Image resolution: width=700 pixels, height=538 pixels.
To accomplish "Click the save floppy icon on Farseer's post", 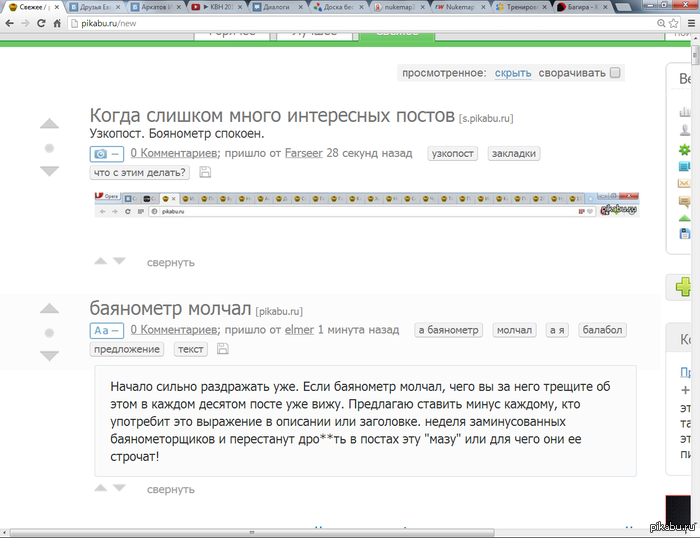I will point(205,173).
